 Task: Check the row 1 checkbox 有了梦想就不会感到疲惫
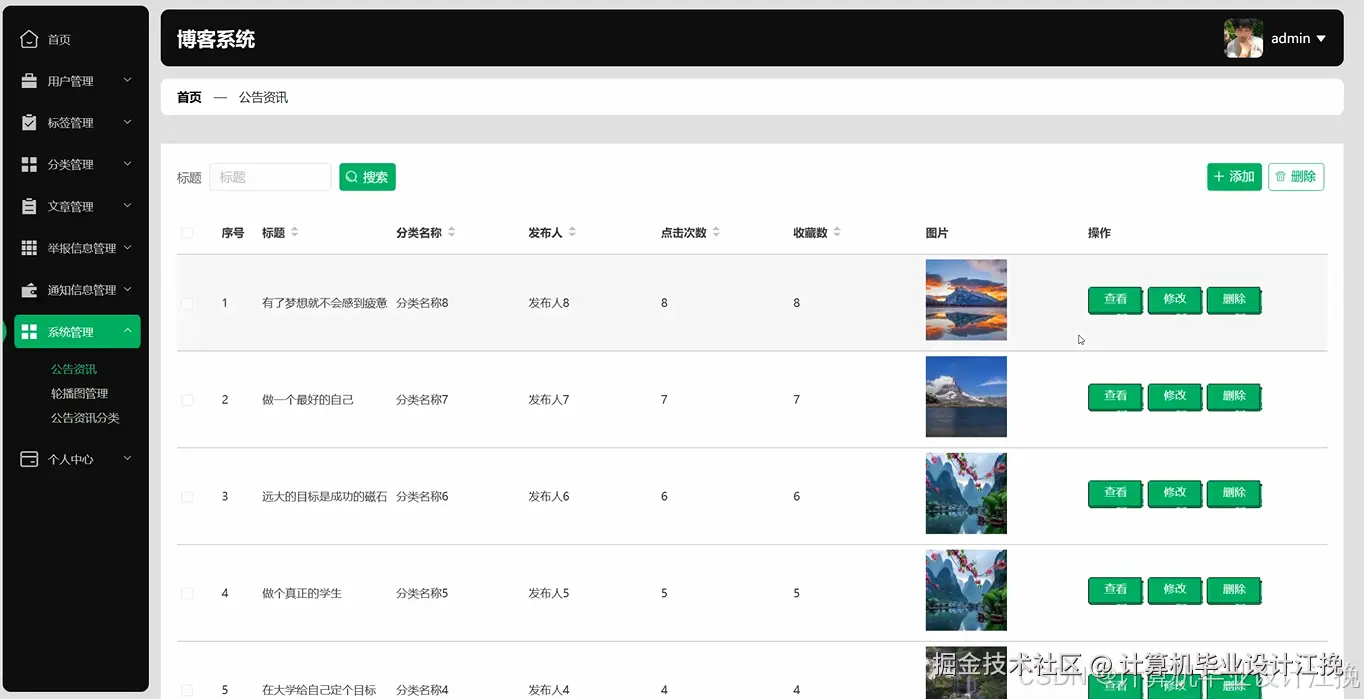(x=187, y=303)
